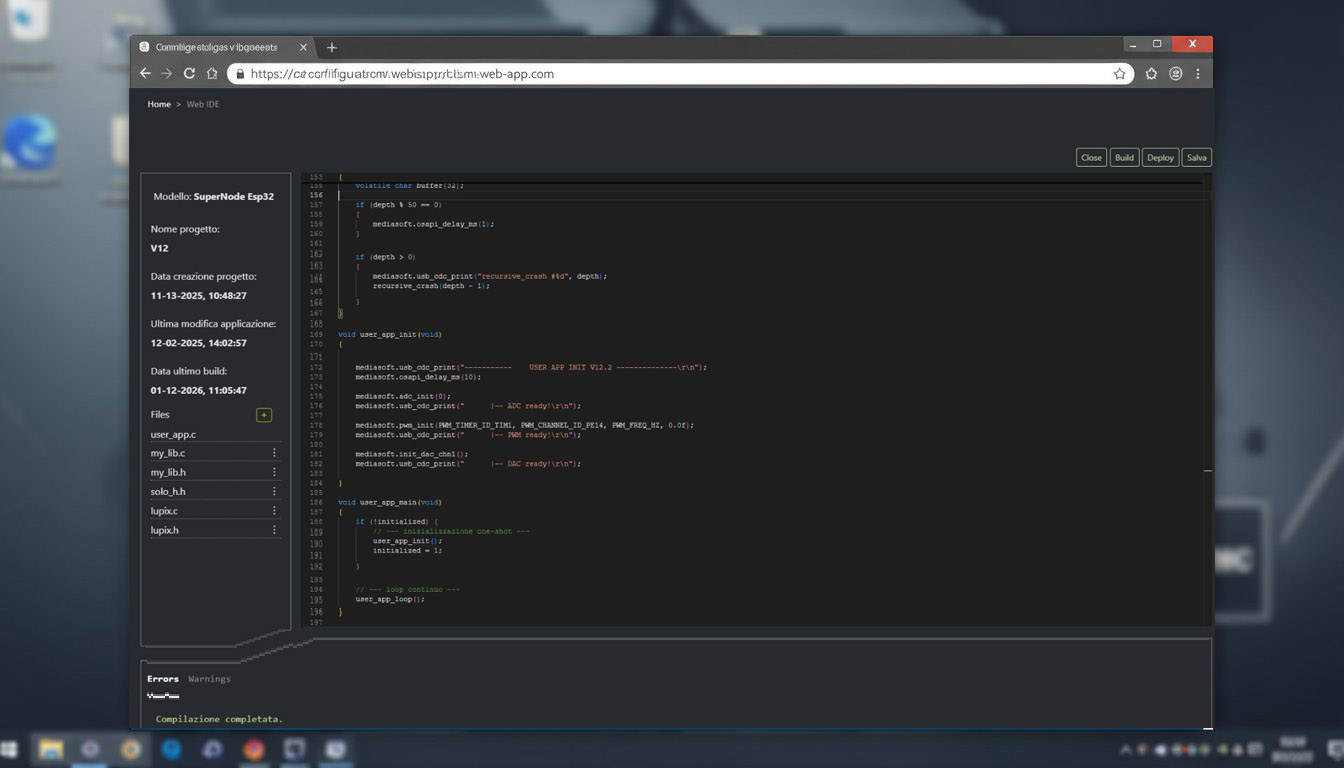Image resolution: width=1344 pixels, height=768 pixels.
Task: Add a new file with the plus icon
Action: click(264, 415)
